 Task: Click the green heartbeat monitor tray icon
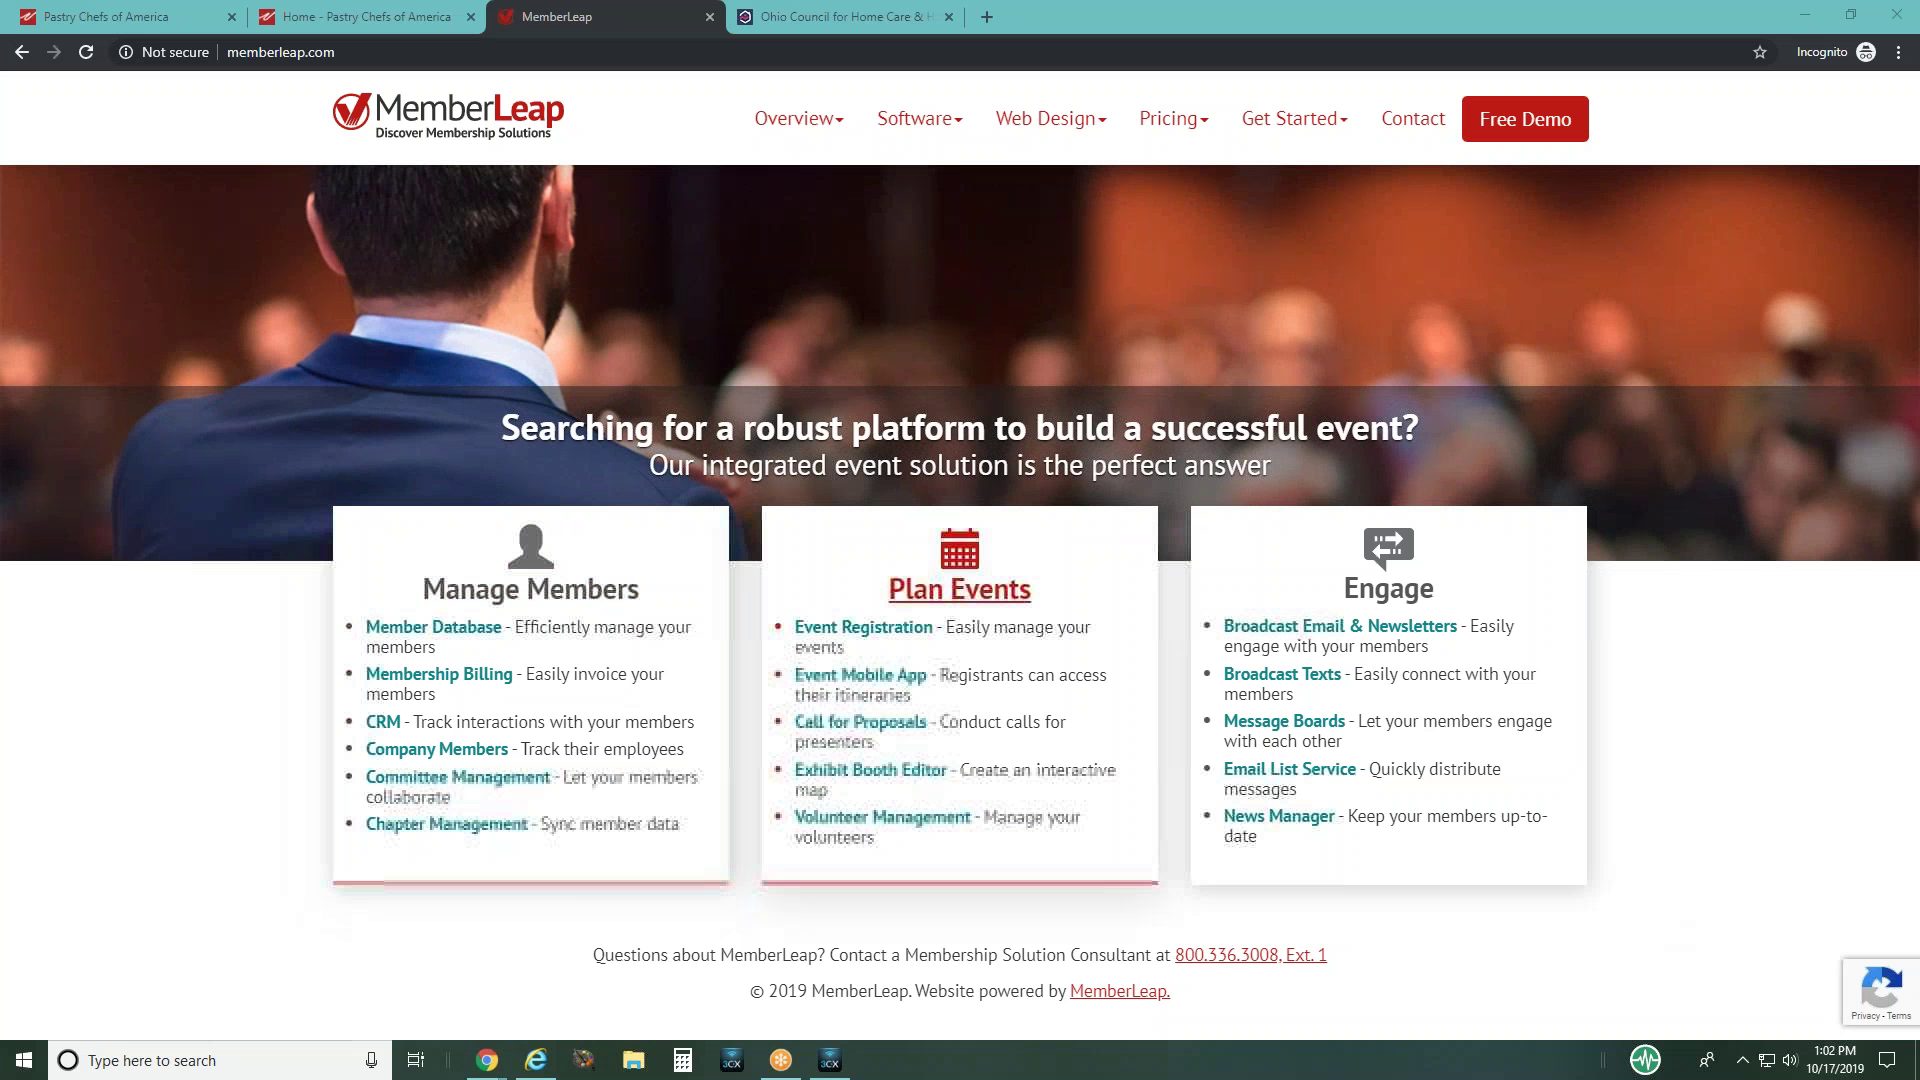[1645, 1059]
